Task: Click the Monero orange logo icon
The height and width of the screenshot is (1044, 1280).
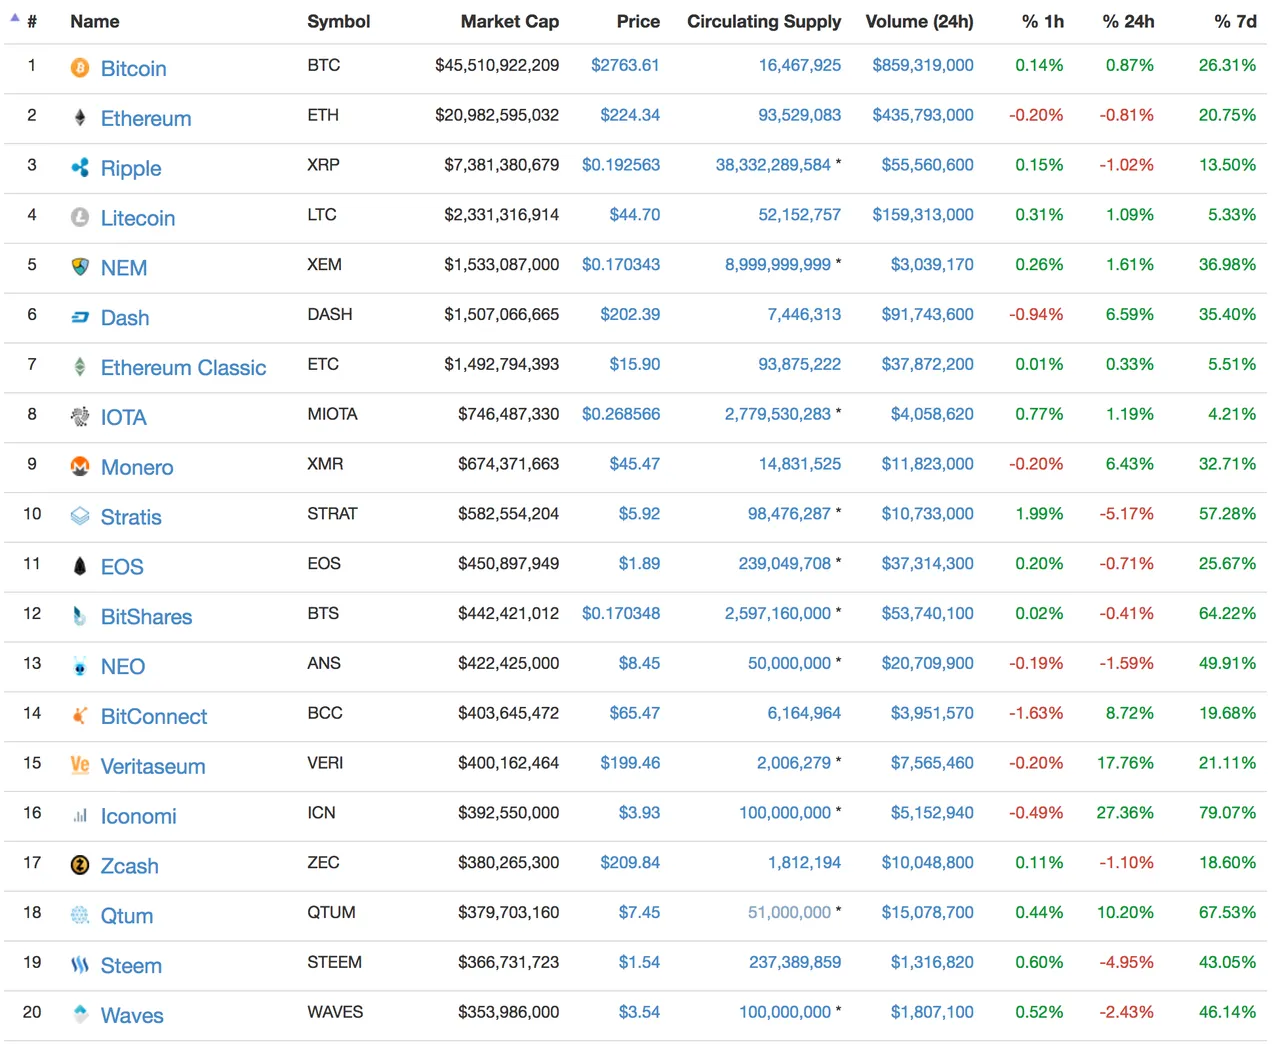Action: click(x=80, y=466)
